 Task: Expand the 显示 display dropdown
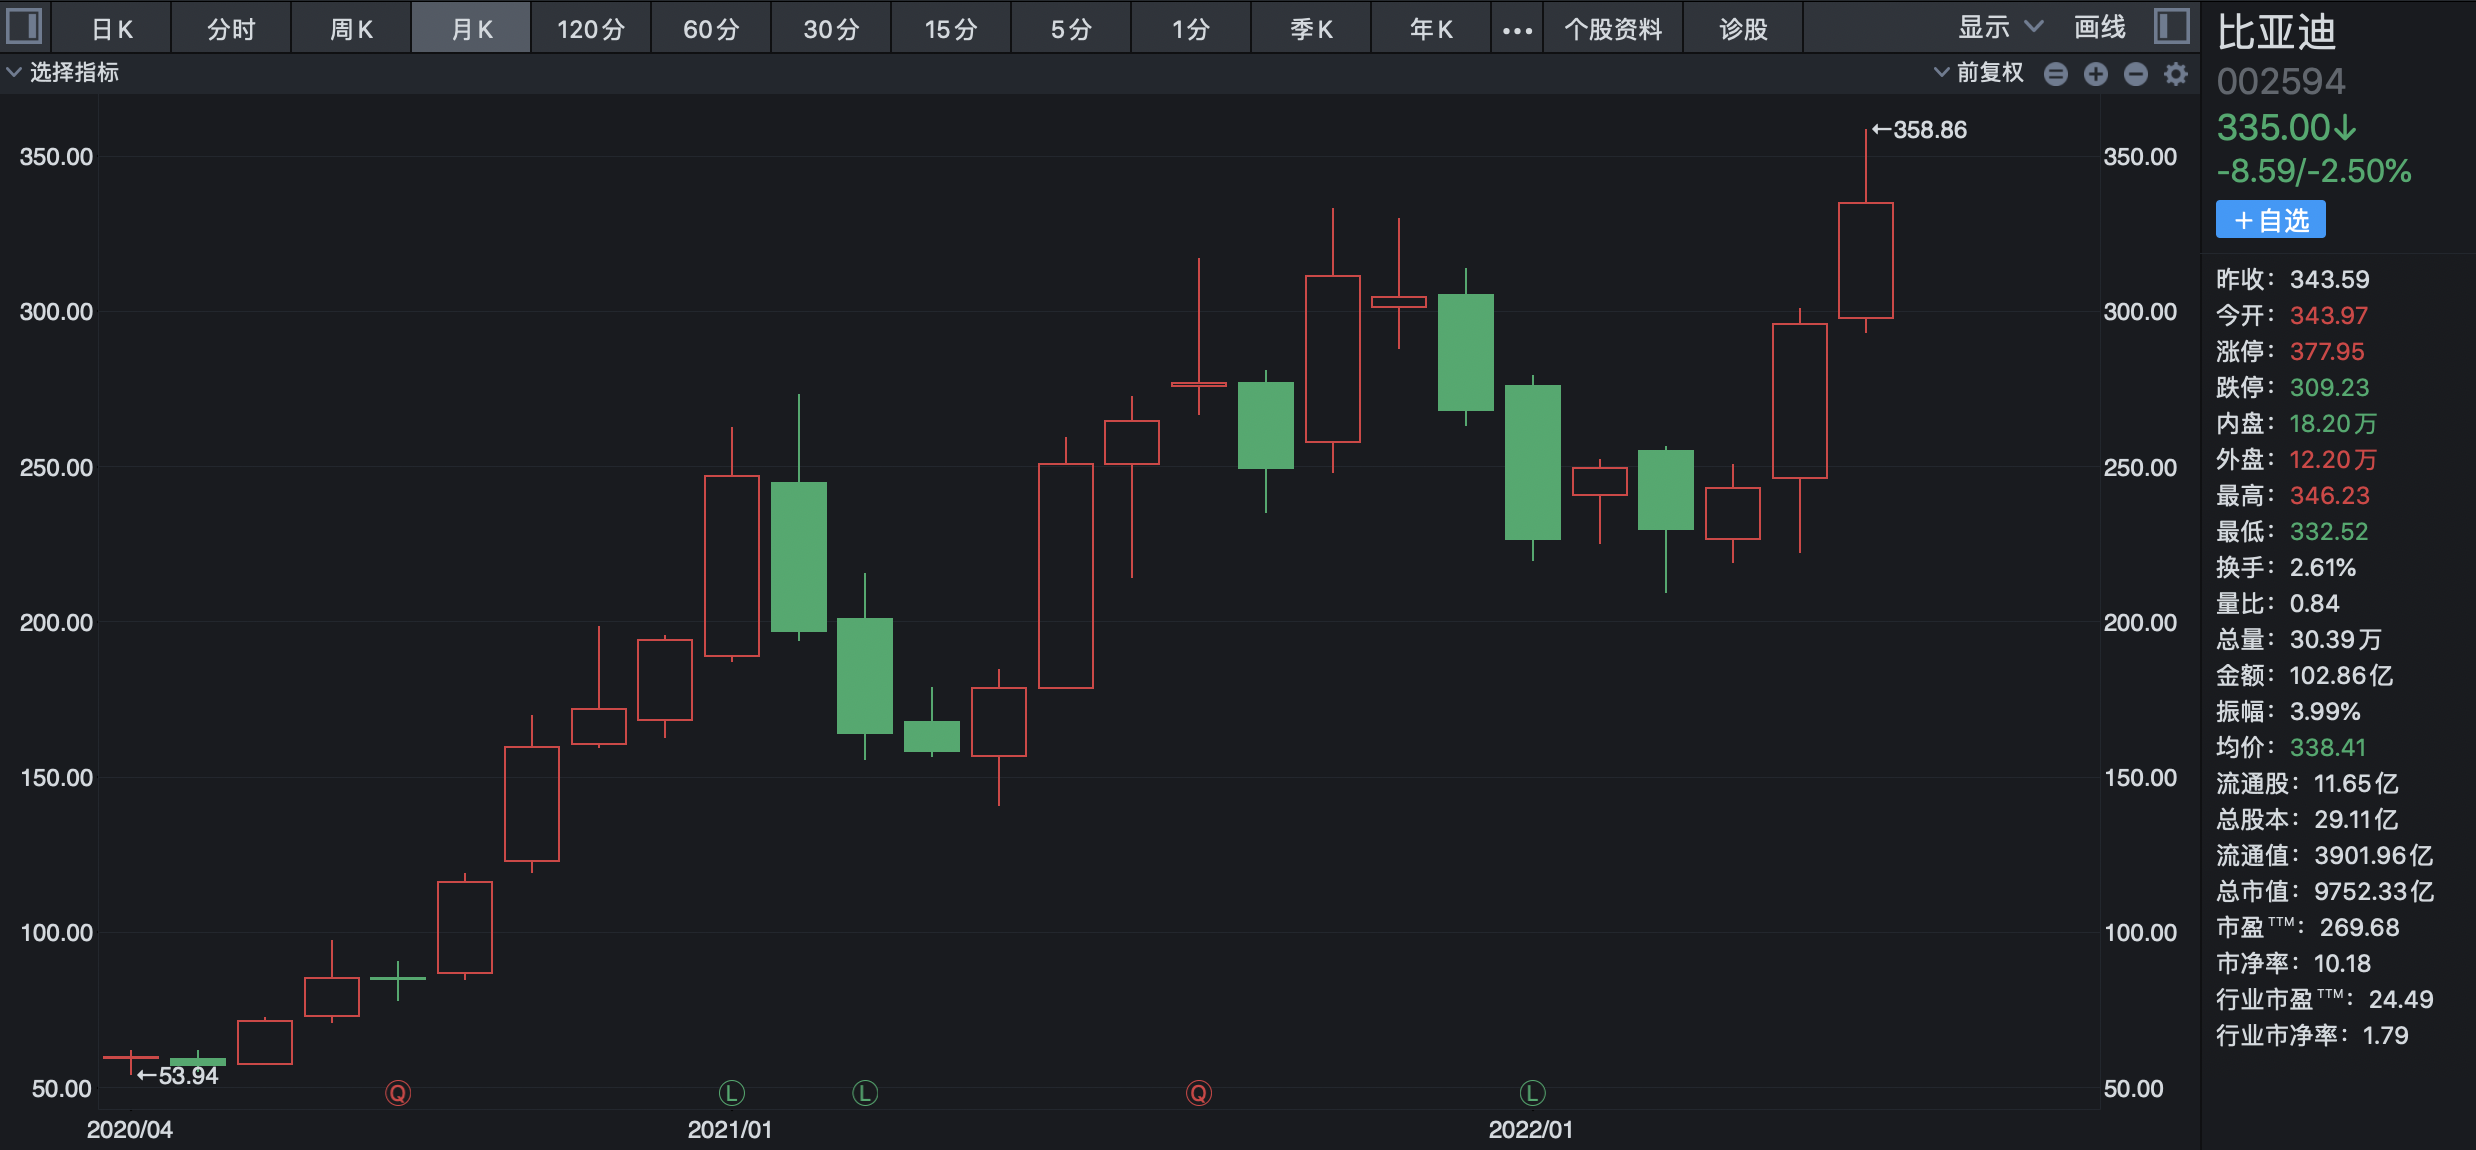pyautogui.click(x=1999, y=27)
